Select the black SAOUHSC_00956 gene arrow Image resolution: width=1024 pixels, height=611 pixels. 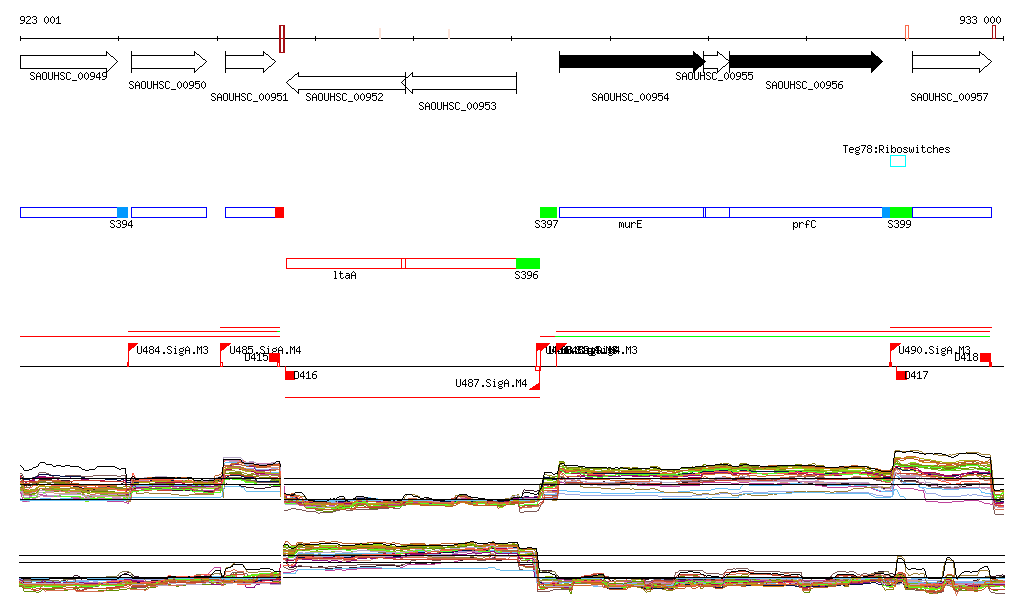[x=806, y=62]
